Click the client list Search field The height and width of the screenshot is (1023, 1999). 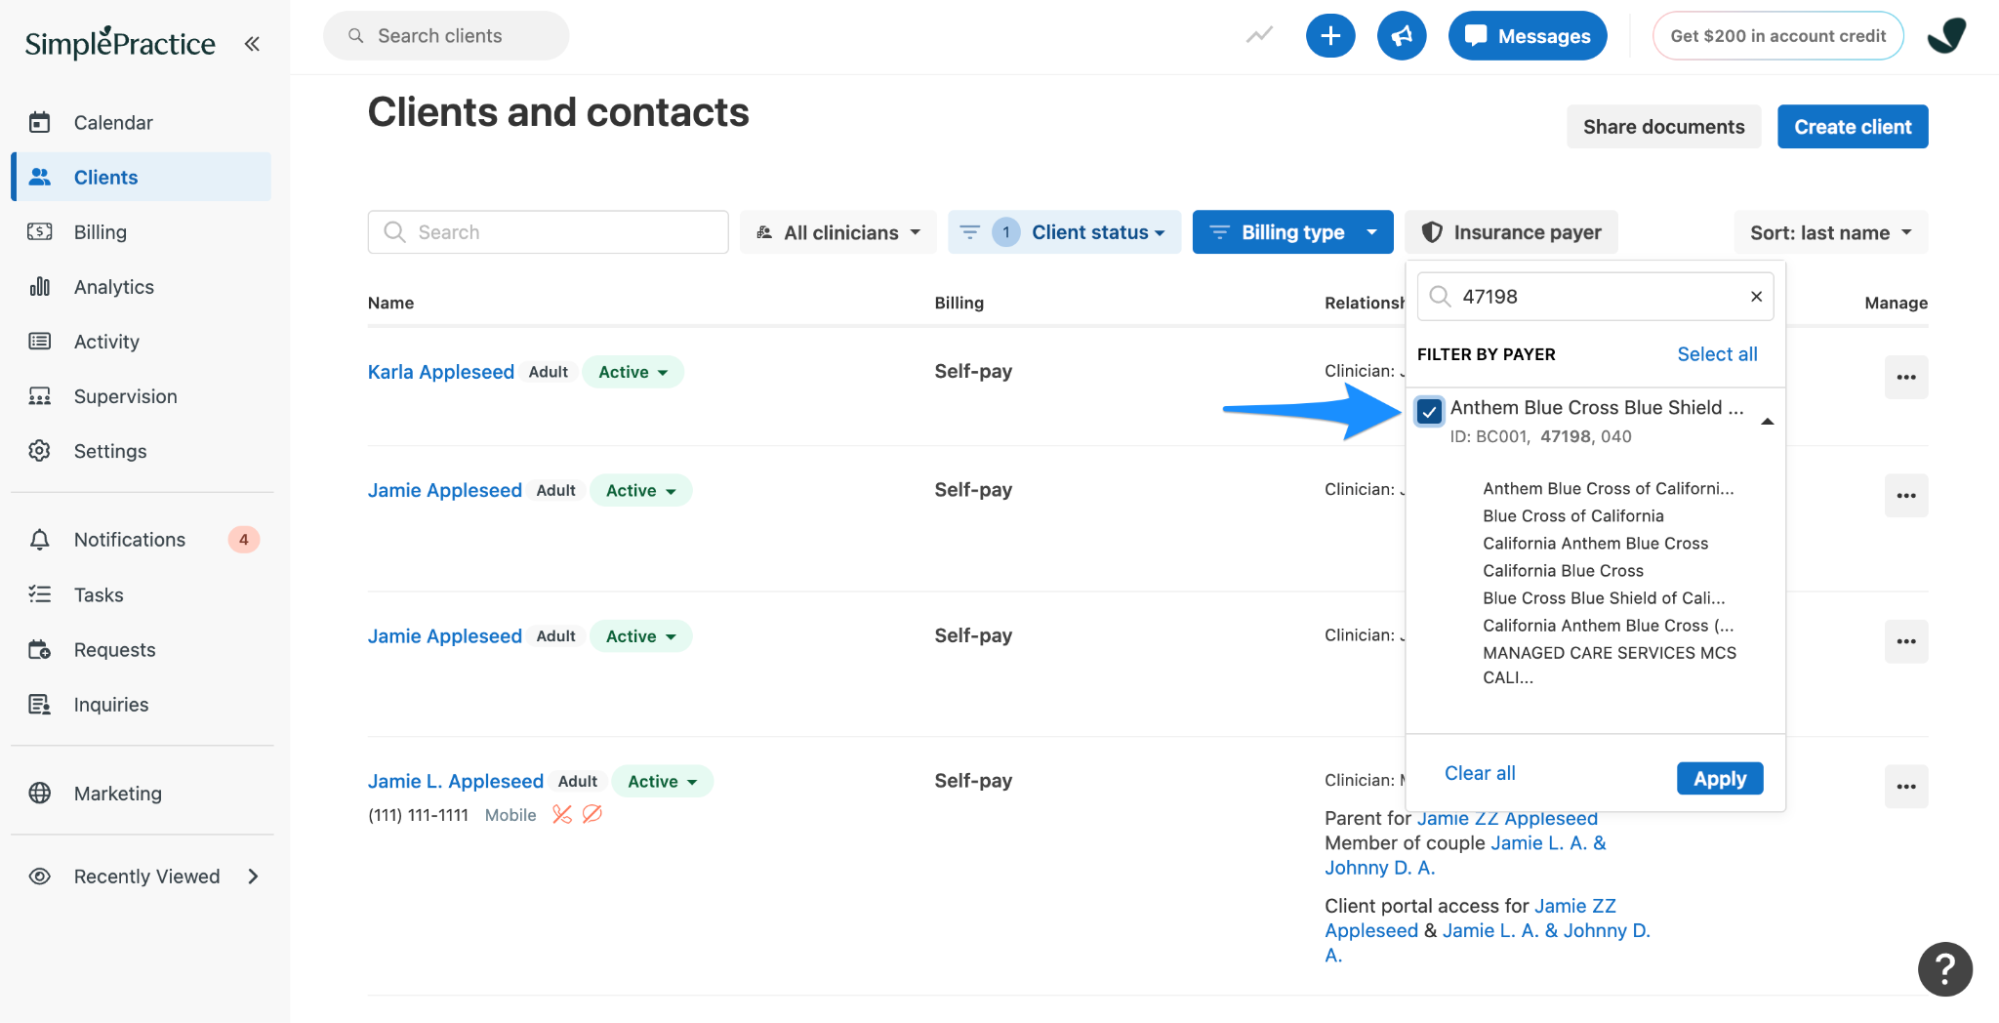coord(548,232)
